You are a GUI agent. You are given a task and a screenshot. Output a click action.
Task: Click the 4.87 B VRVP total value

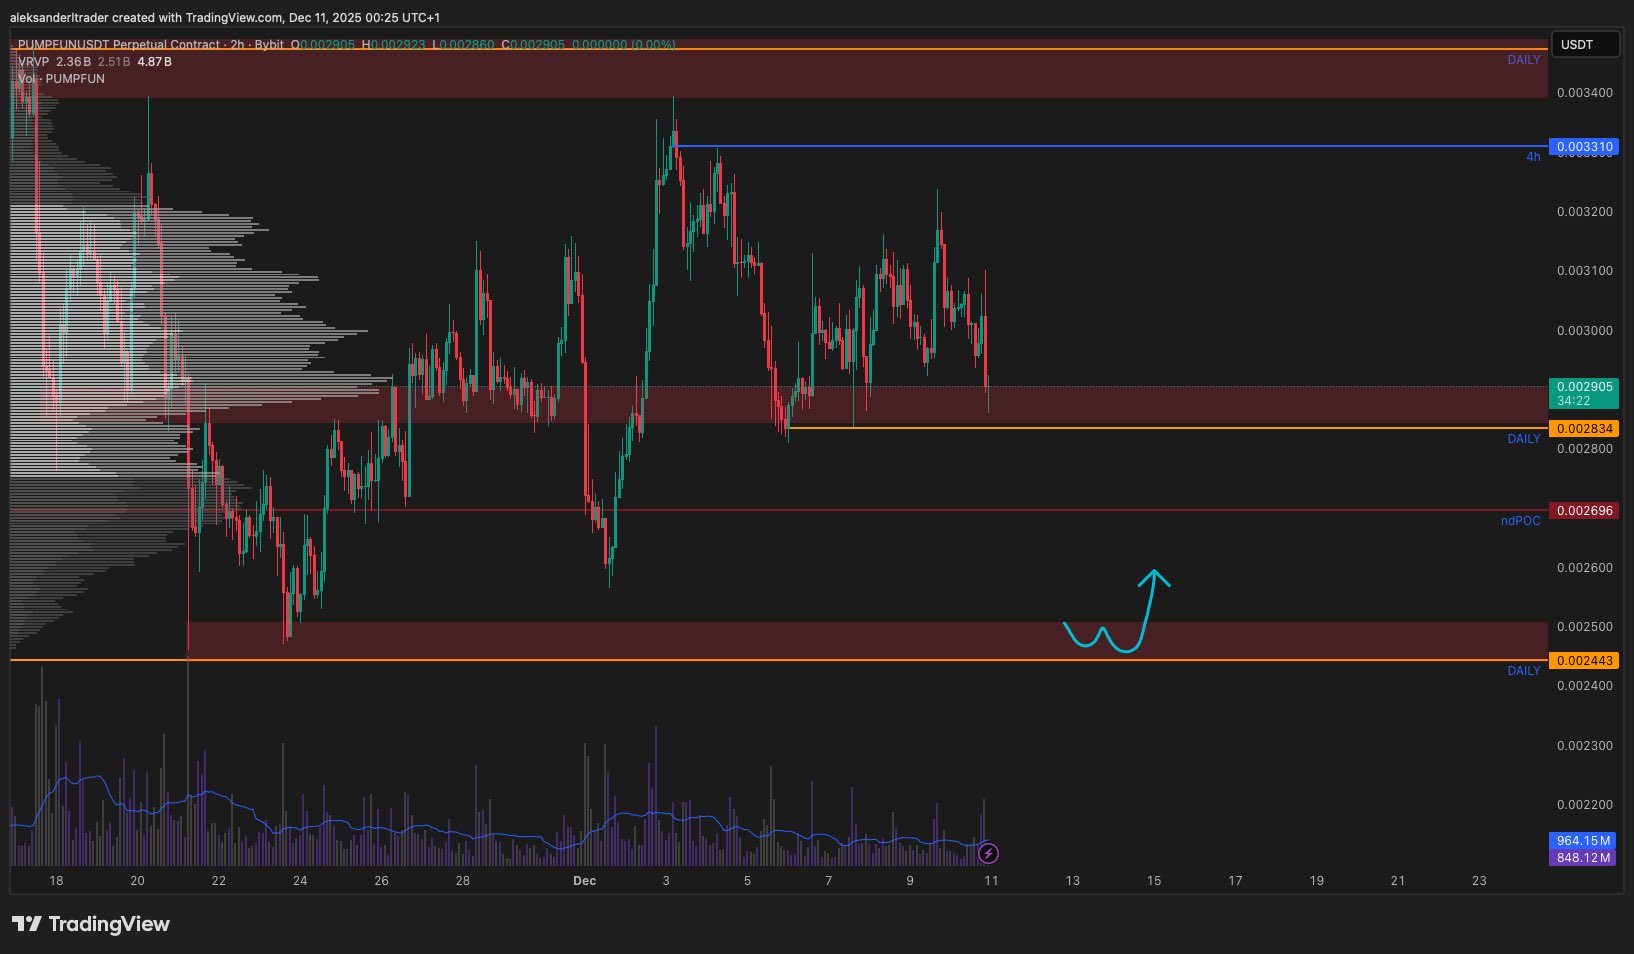pos(154,62)
